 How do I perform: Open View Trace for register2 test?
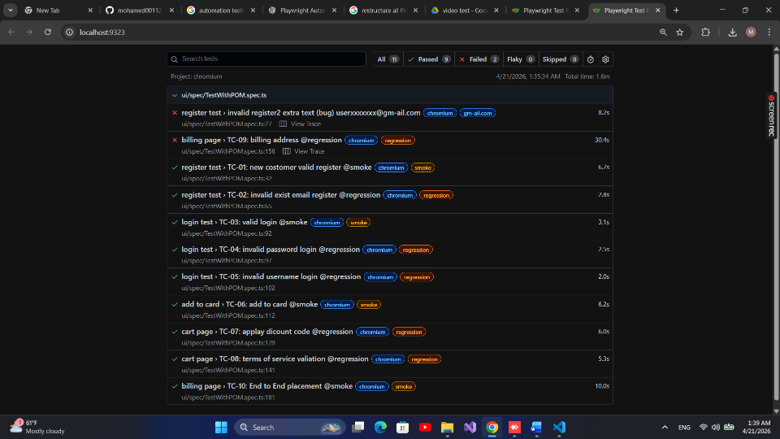(300, 124)
